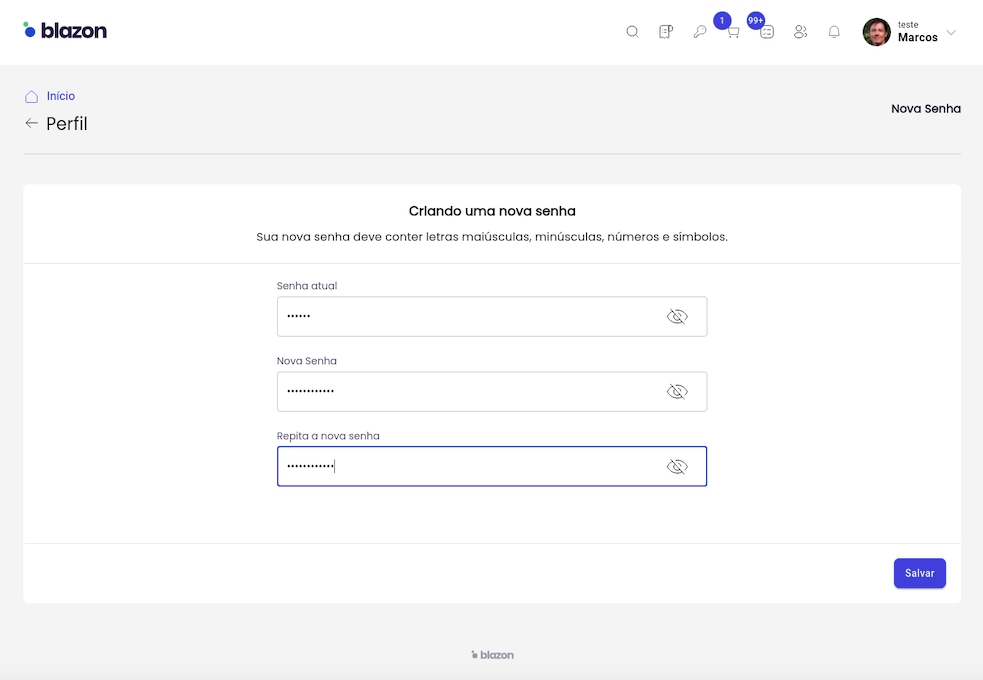
Task: Expand the Marcos user menu chevron
Action: coord(951,32)
